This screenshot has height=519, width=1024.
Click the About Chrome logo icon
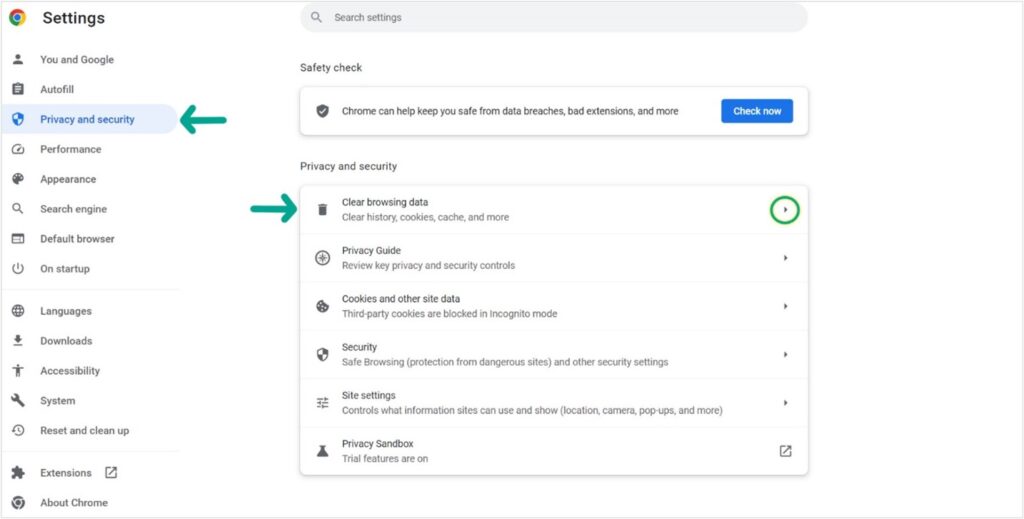click(x=18, y=503)
